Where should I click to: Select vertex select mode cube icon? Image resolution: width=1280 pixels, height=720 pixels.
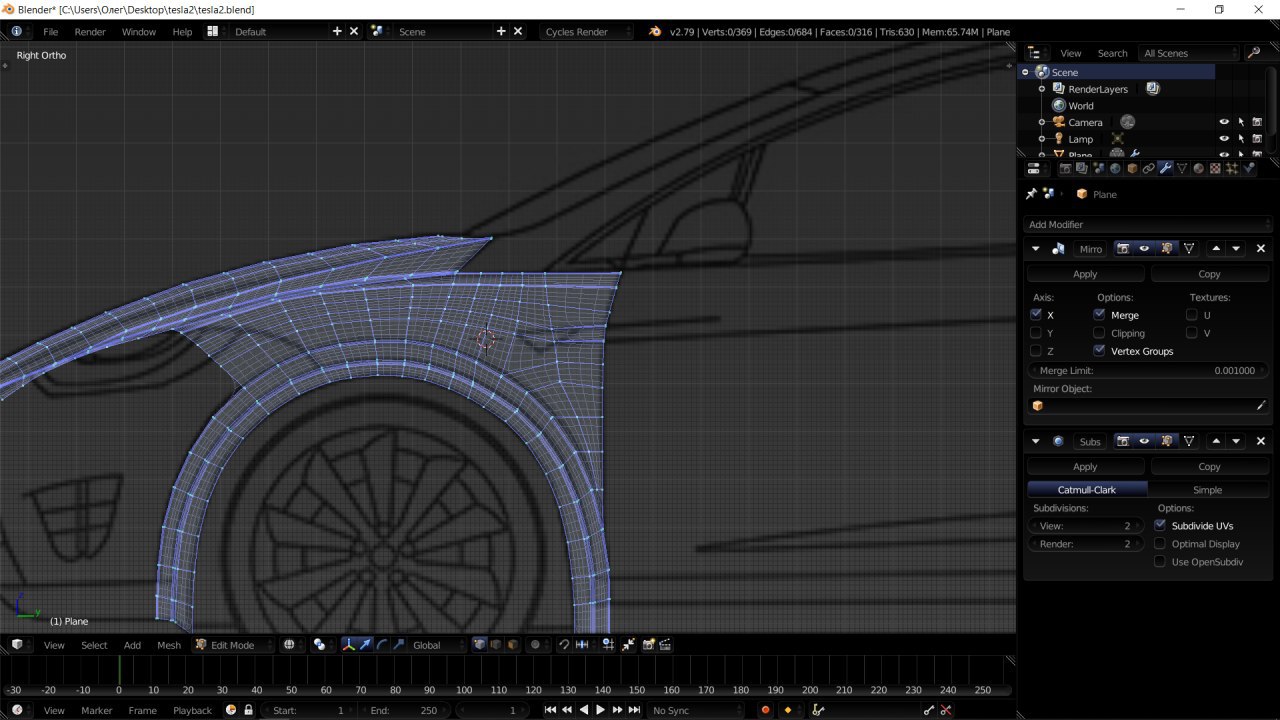479,645
